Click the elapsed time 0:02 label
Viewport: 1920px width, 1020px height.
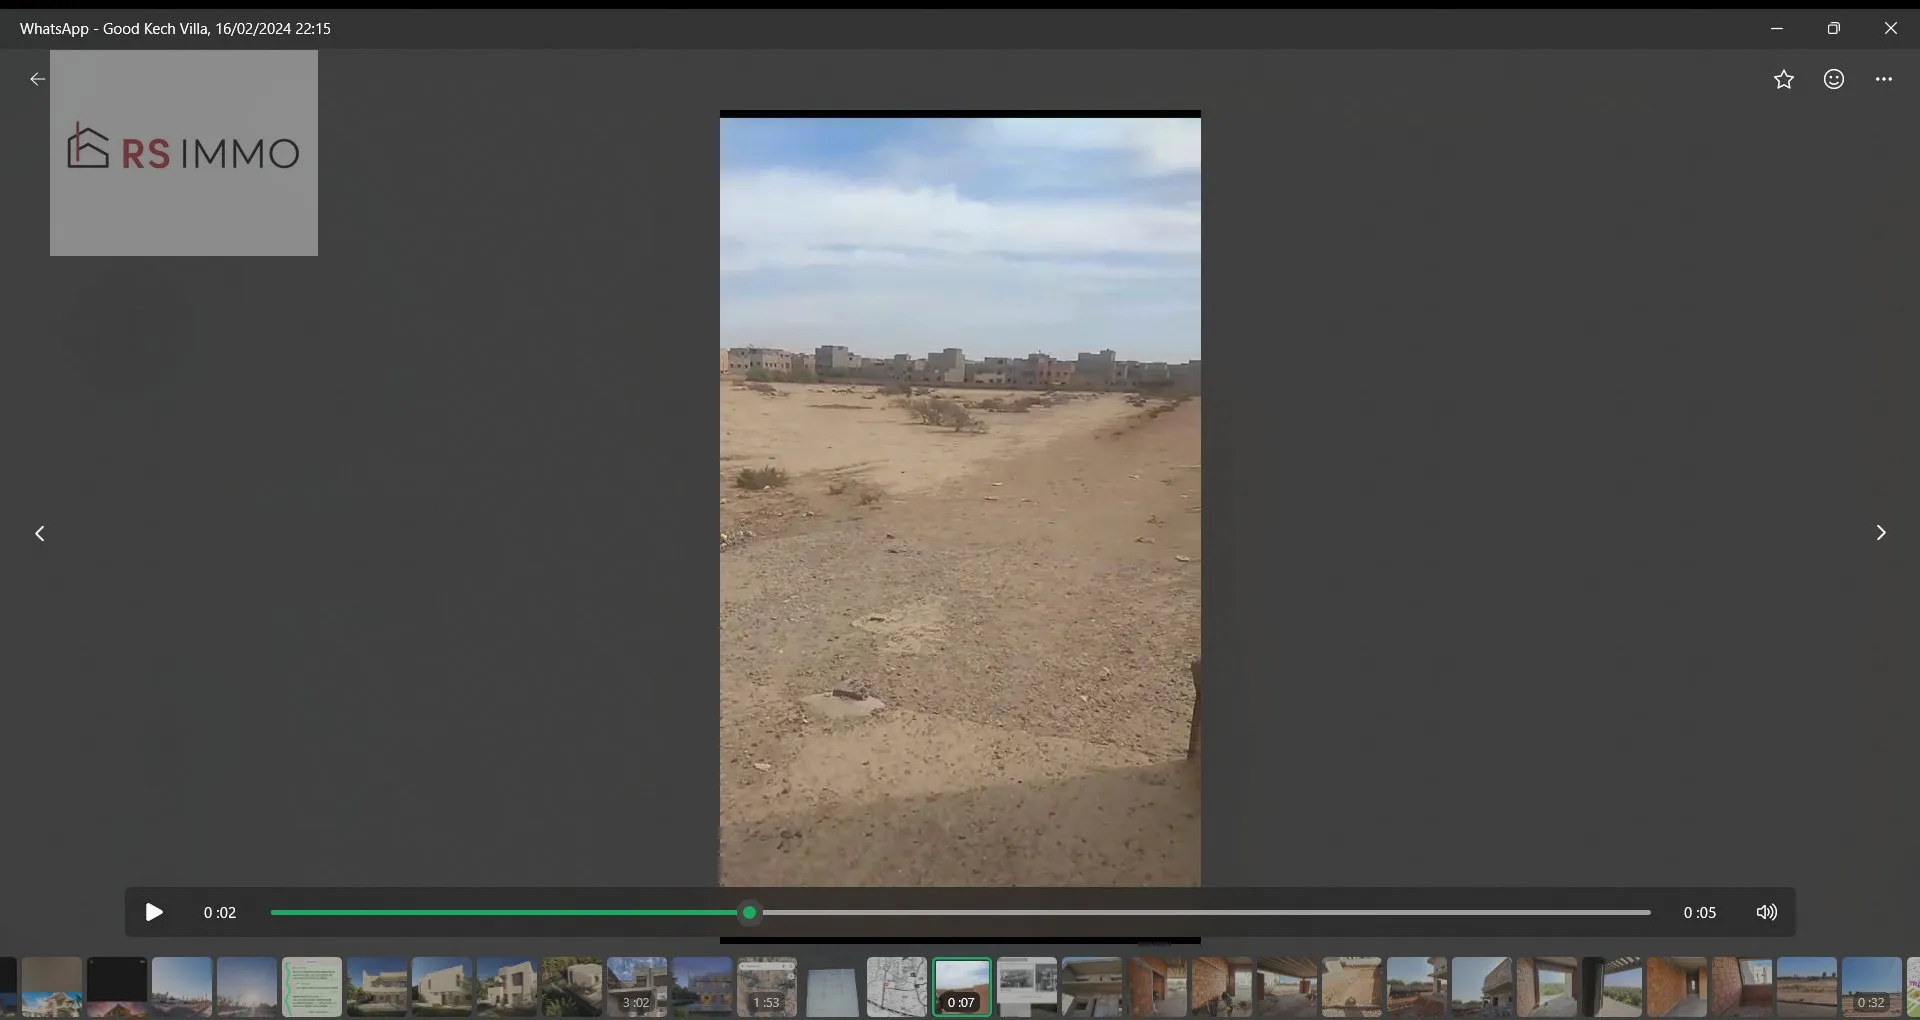pyautogui.click(x=220, y=912)
